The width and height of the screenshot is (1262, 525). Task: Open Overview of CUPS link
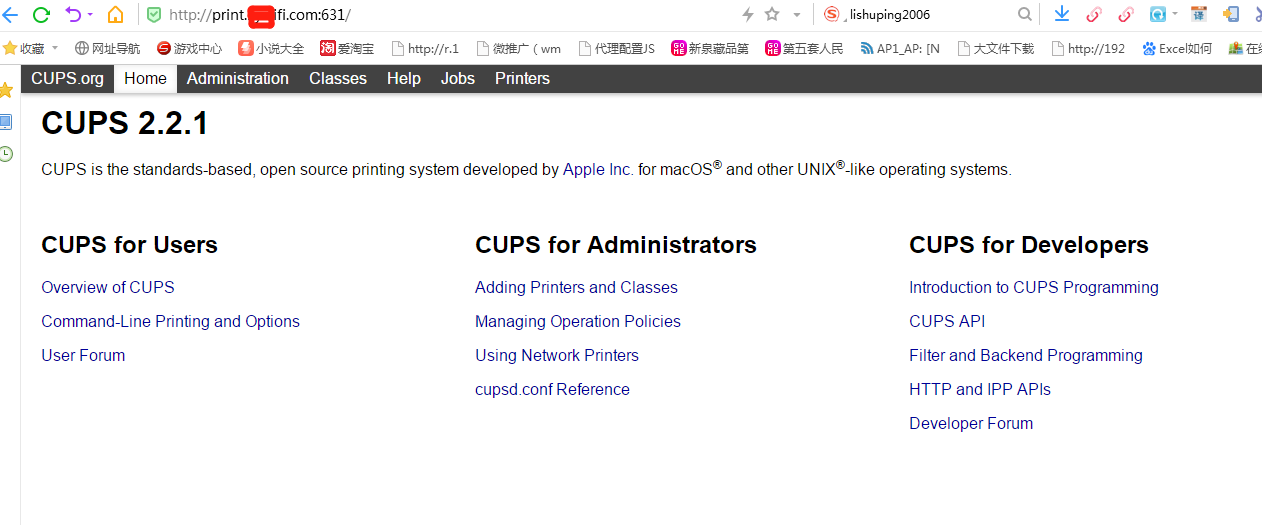pyautogui.click(x=108, y=287)
